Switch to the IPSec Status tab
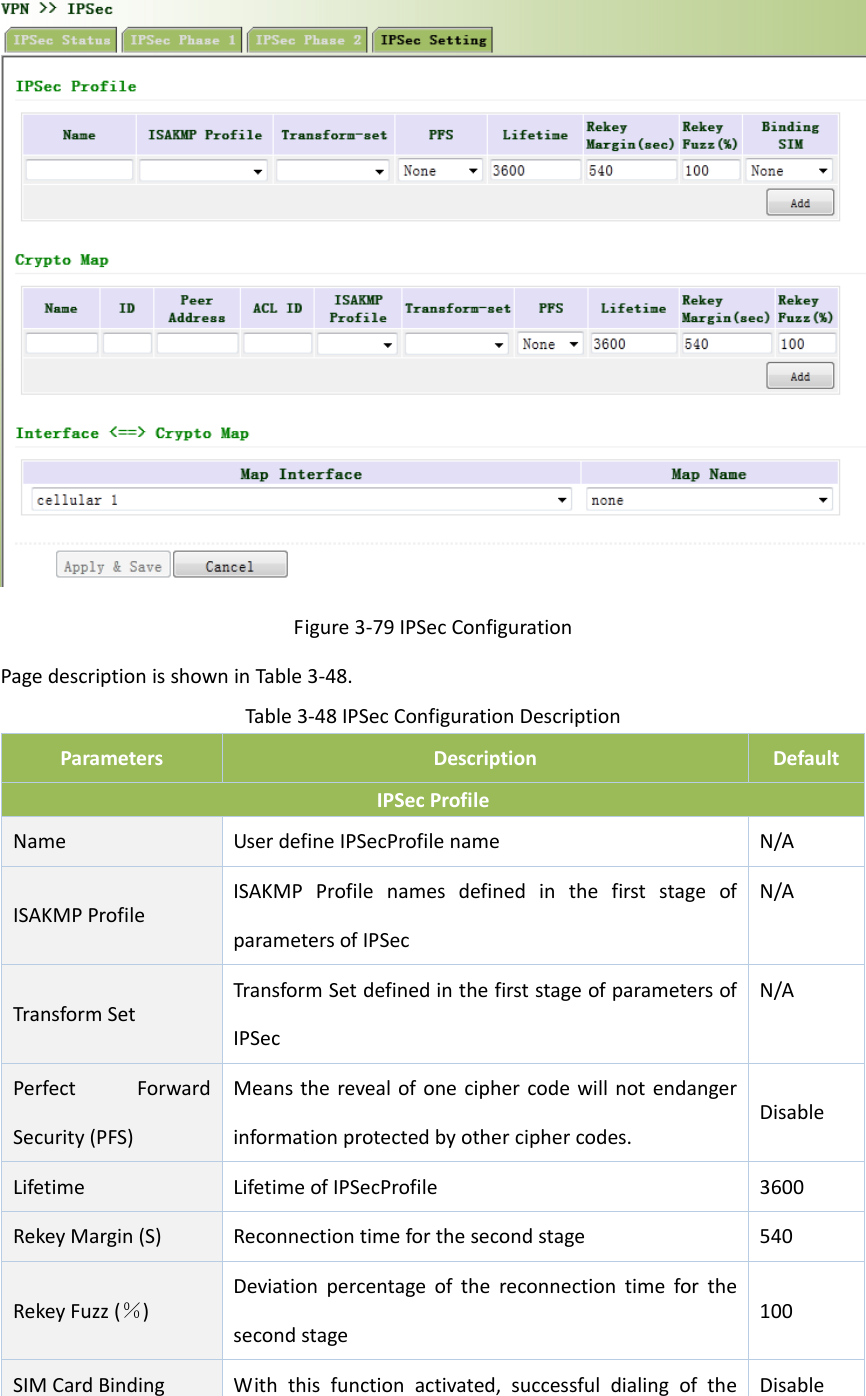Image resolution: width=866 pixels, height=1396 pixels. pyautogui.click(x=60, y=39)
